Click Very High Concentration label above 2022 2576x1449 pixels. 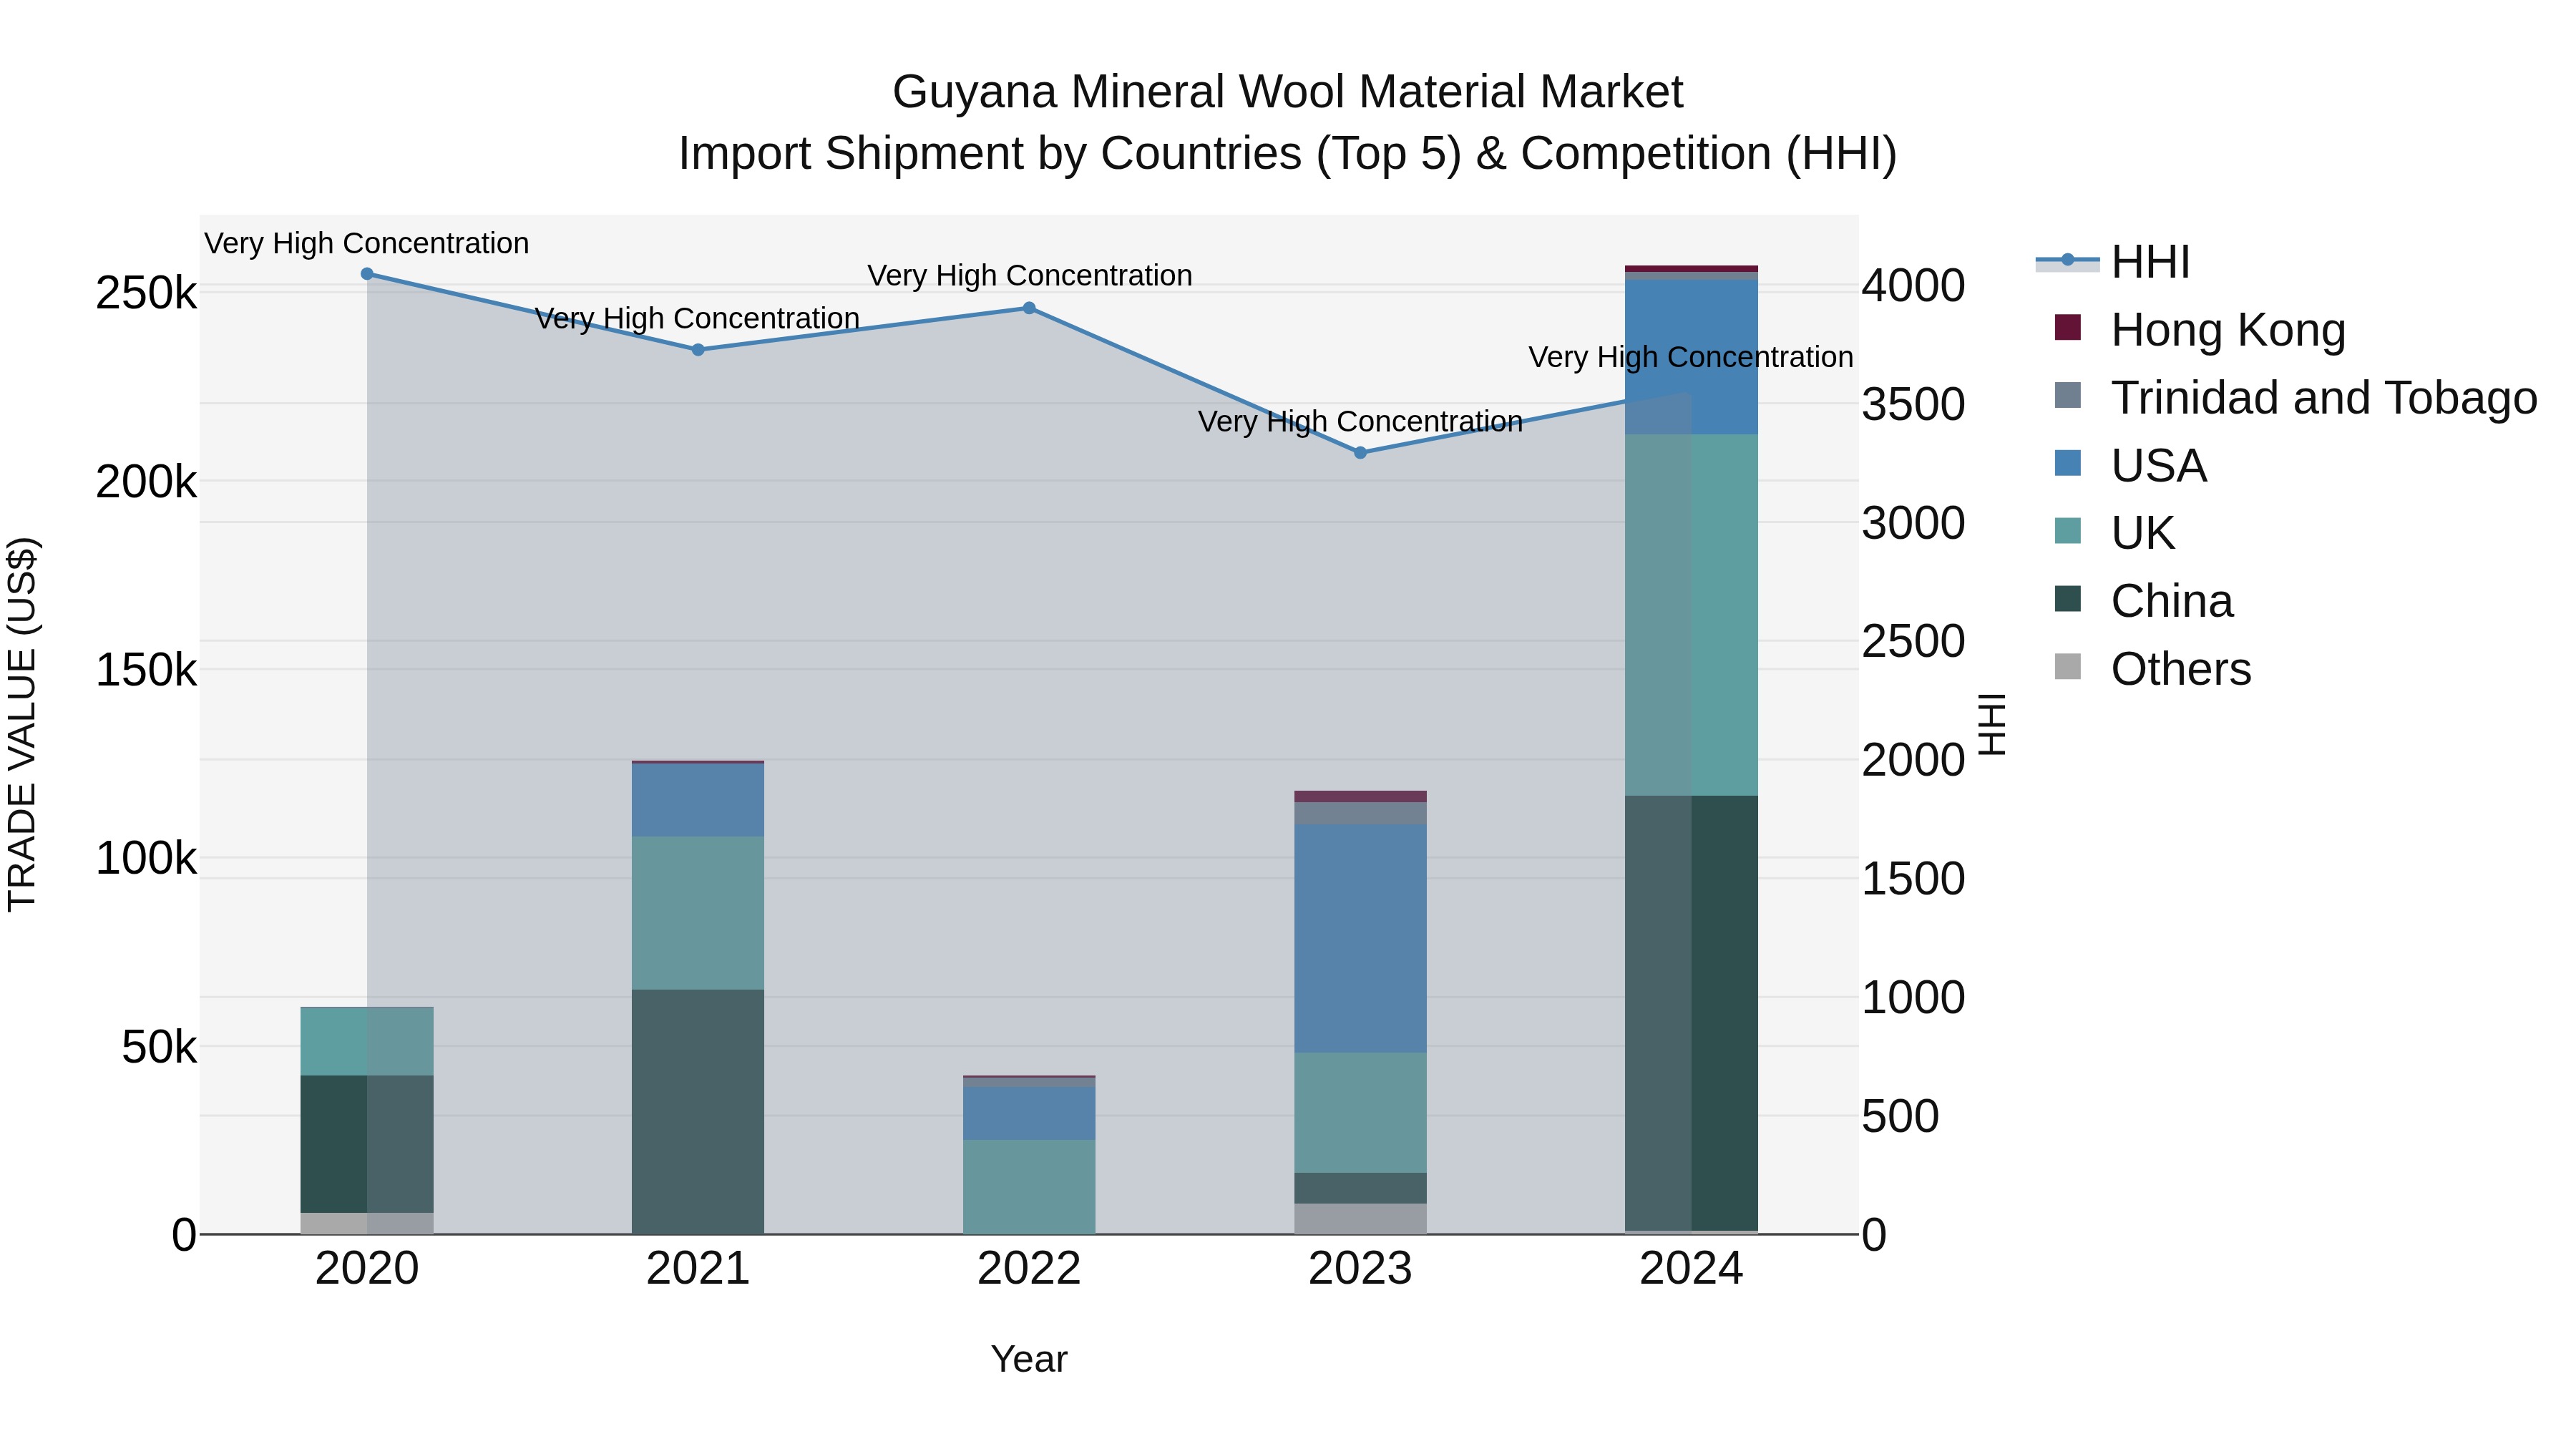(1029, 275)
